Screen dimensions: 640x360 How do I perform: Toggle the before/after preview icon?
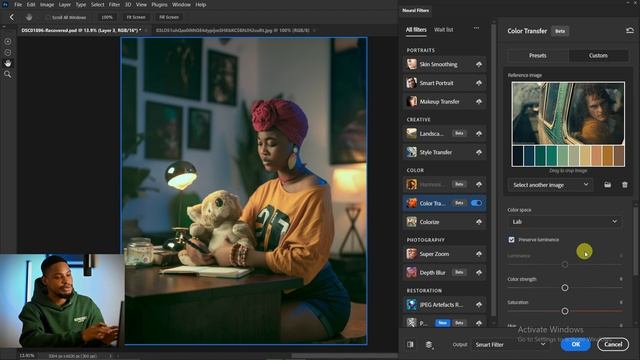coord(410,344)
